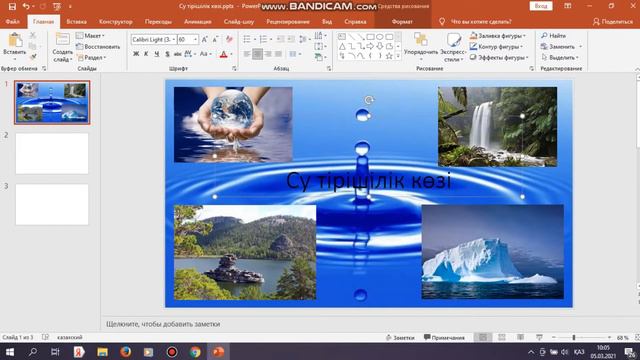This screenshot has width=640, height=360.
Task: Open the font size 60 dropdown
Action: (x=196, y=40)
